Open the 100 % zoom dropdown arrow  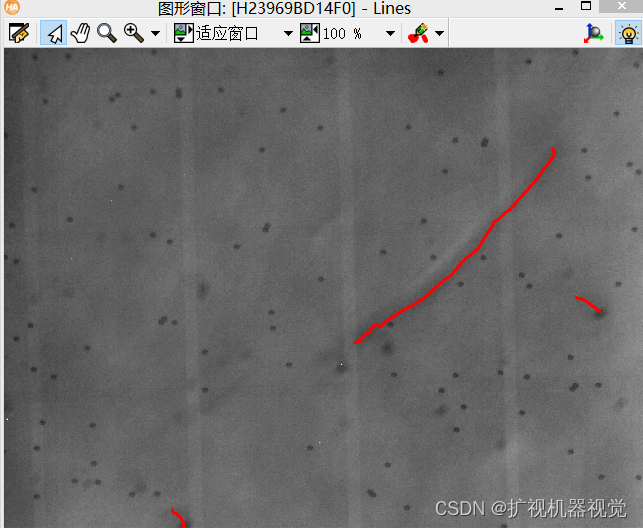click(390, 33)
